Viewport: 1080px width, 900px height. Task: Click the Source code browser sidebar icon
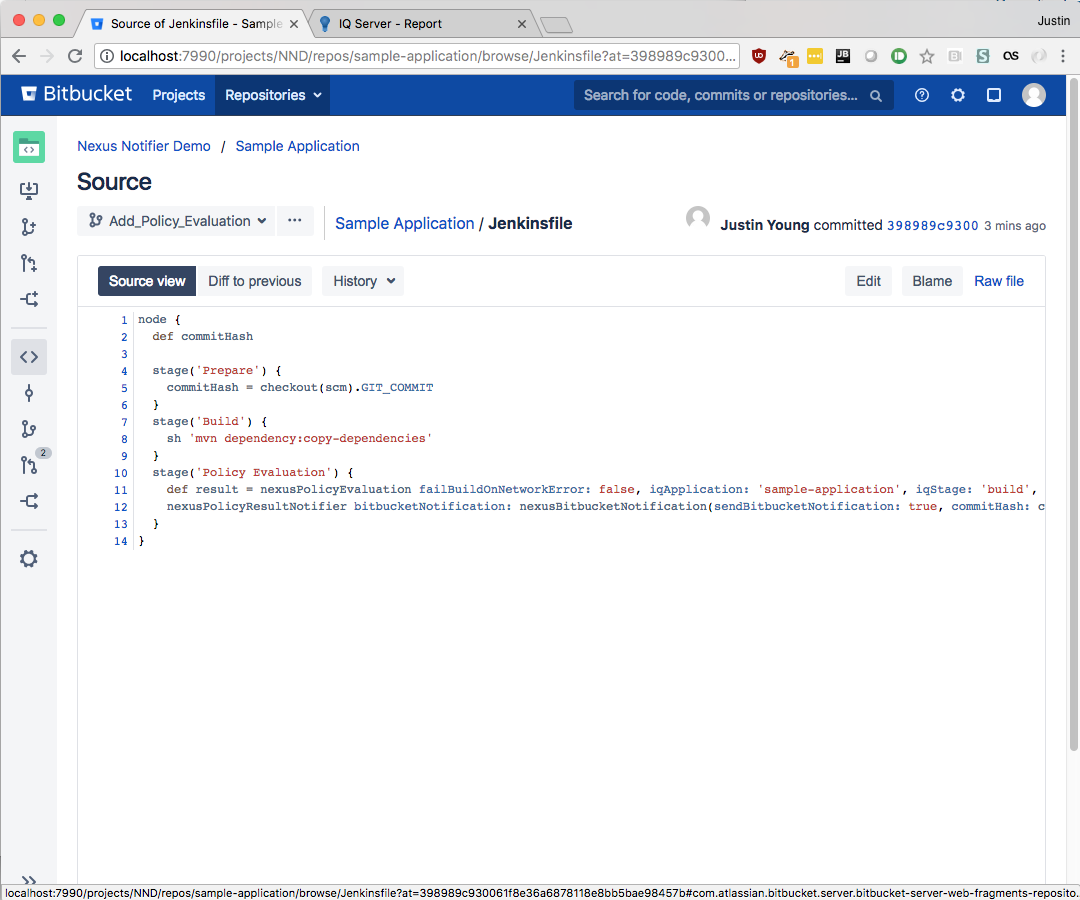click(29, 356)
